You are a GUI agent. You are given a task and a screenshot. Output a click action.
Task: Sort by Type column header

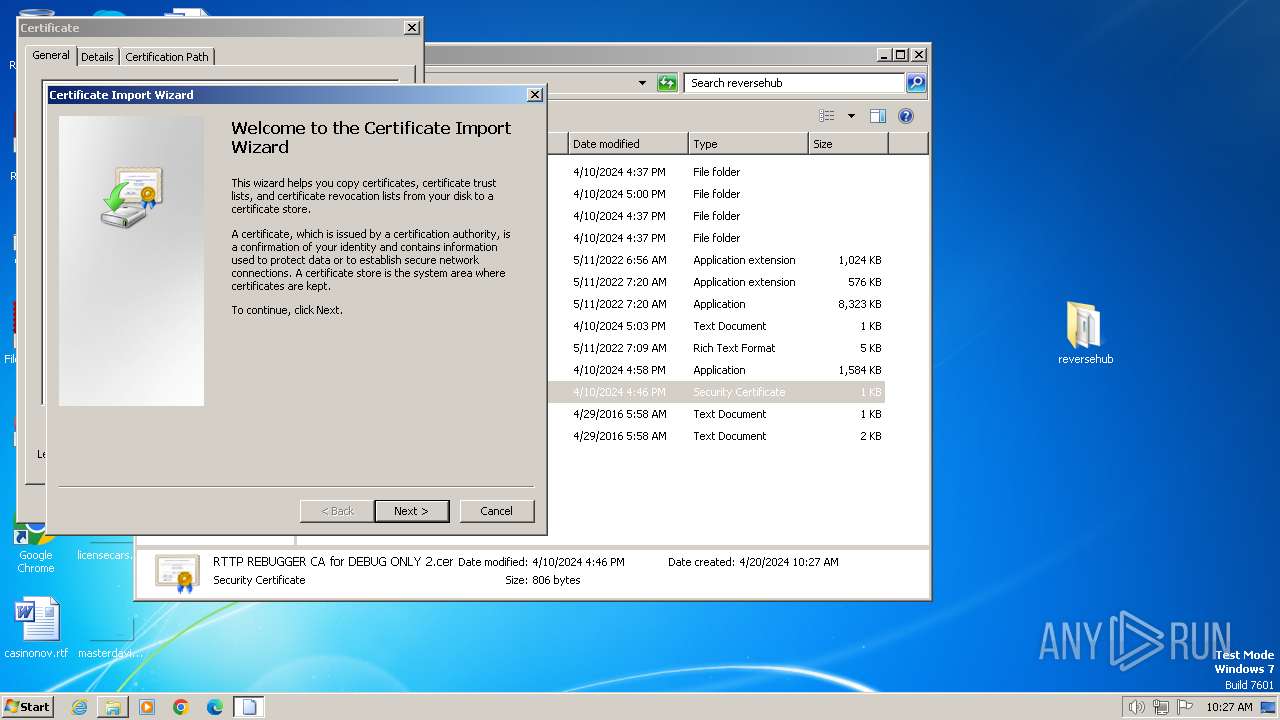(x=748, y=144)
